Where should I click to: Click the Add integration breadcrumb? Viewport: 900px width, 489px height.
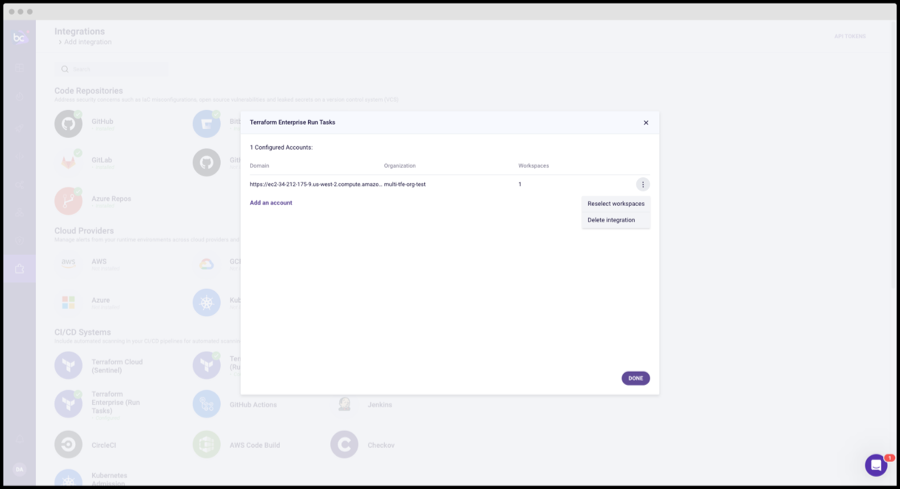point(88,42)
